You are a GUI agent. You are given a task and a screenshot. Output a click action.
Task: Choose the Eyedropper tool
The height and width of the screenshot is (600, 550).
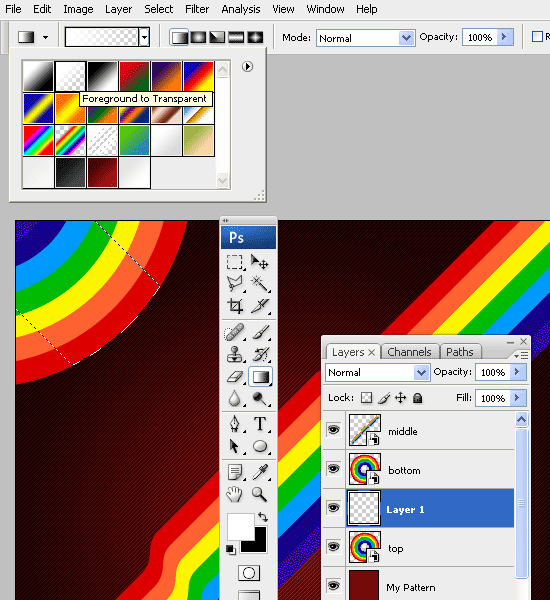click(260, 472)
